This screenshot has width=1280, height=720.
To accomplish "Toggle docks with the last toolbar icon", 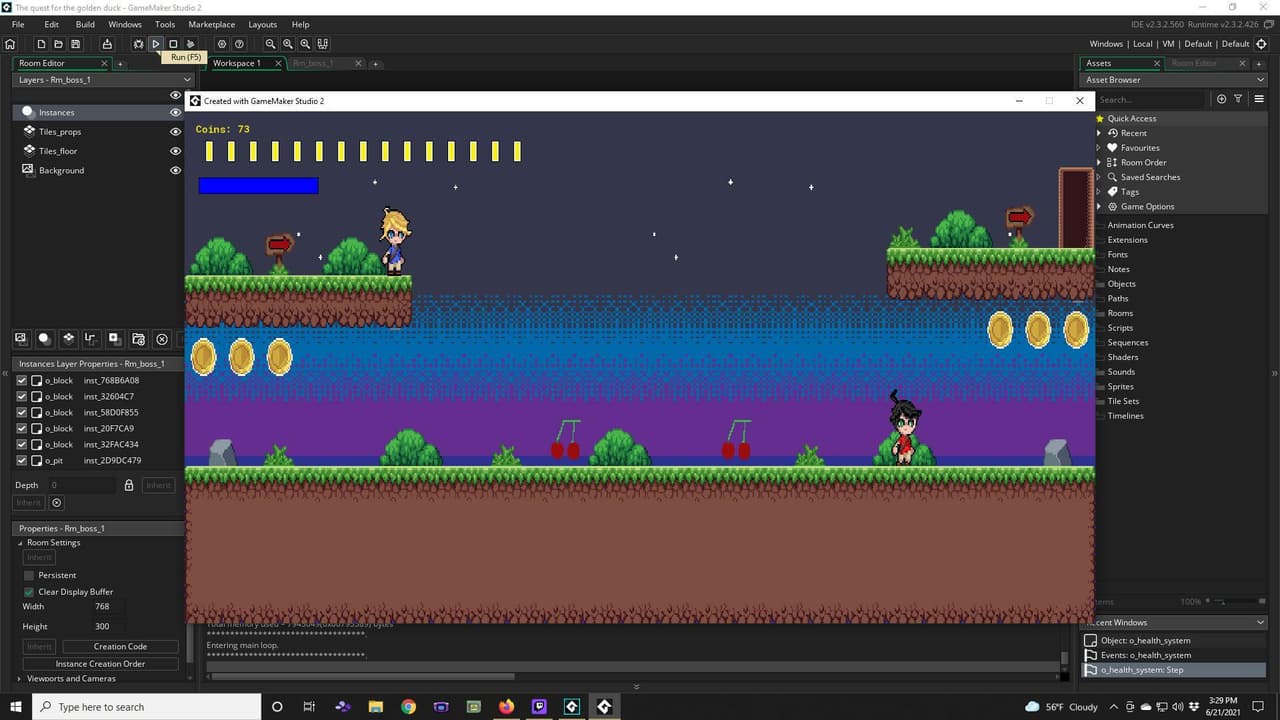I will (x=322, y=44).
